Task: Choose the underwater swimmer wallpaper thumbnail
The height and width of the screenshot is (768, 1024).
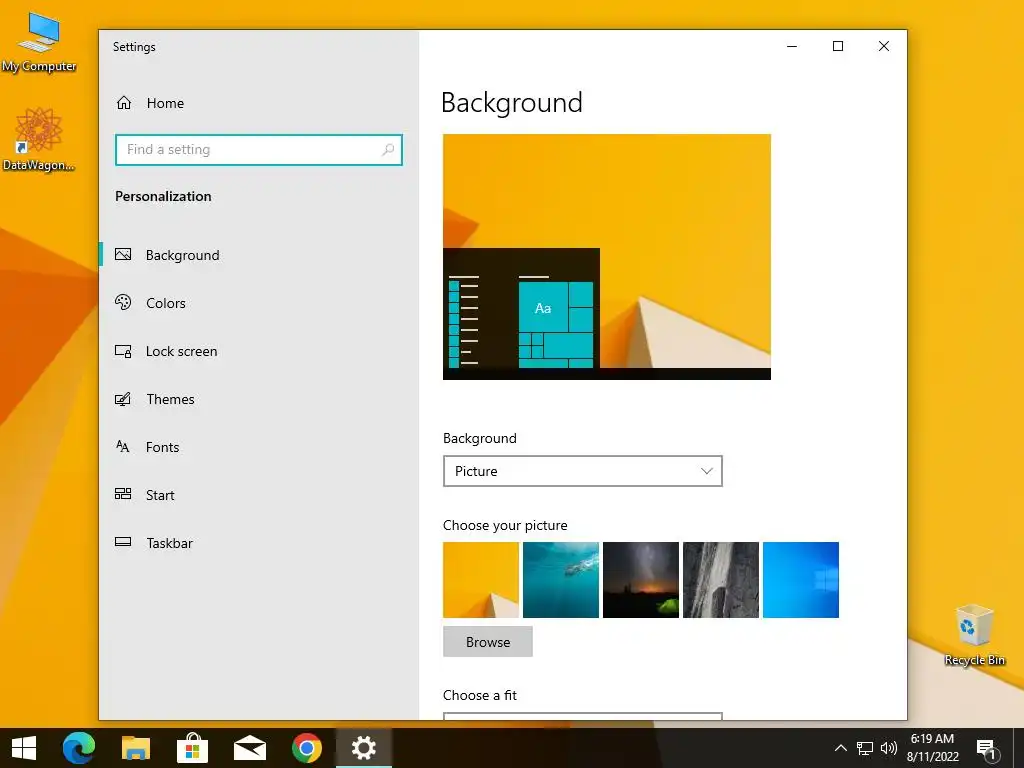Action: point(561,580)
